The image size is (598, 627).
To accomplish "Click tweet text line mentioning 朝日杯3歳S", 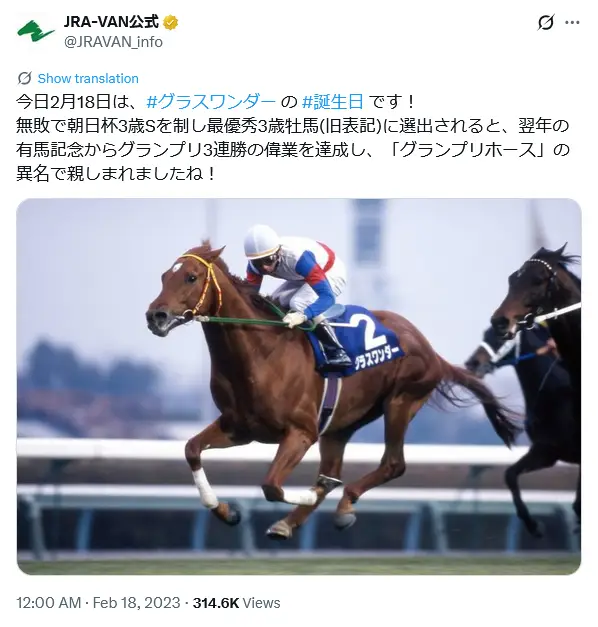I will (292, 126).
